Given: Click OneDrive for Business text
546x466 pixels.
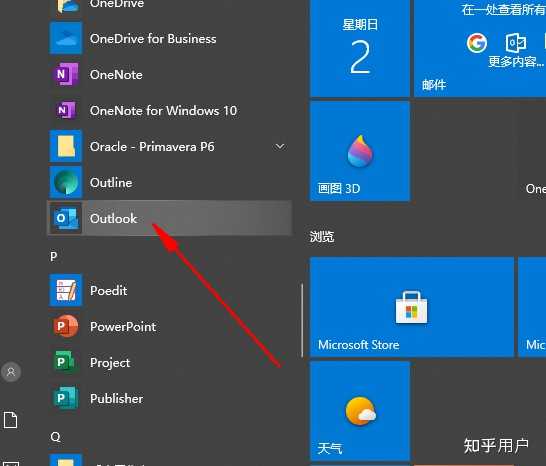Looking at the screenshot, I should (153, 39).
